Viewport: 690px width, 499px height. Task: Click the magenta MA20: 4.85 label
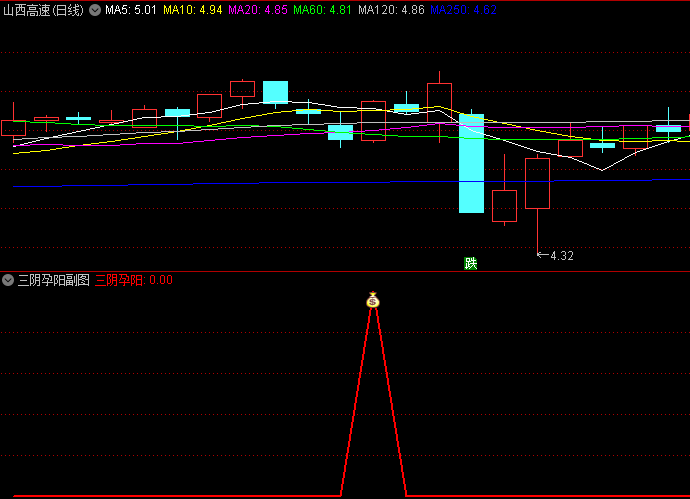pyautogui.click(x=258, y=10)
